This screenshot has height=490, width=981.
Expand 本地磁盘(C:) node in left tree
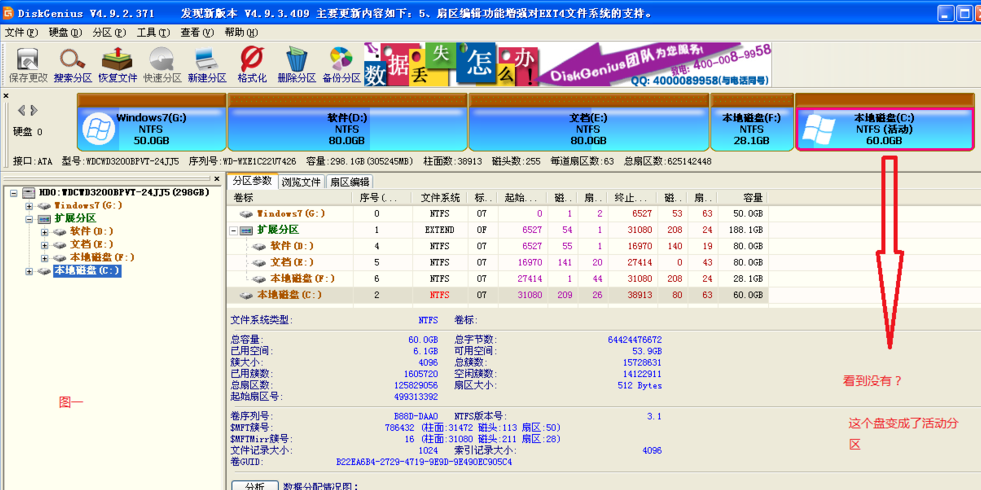[x=29, y=271]
